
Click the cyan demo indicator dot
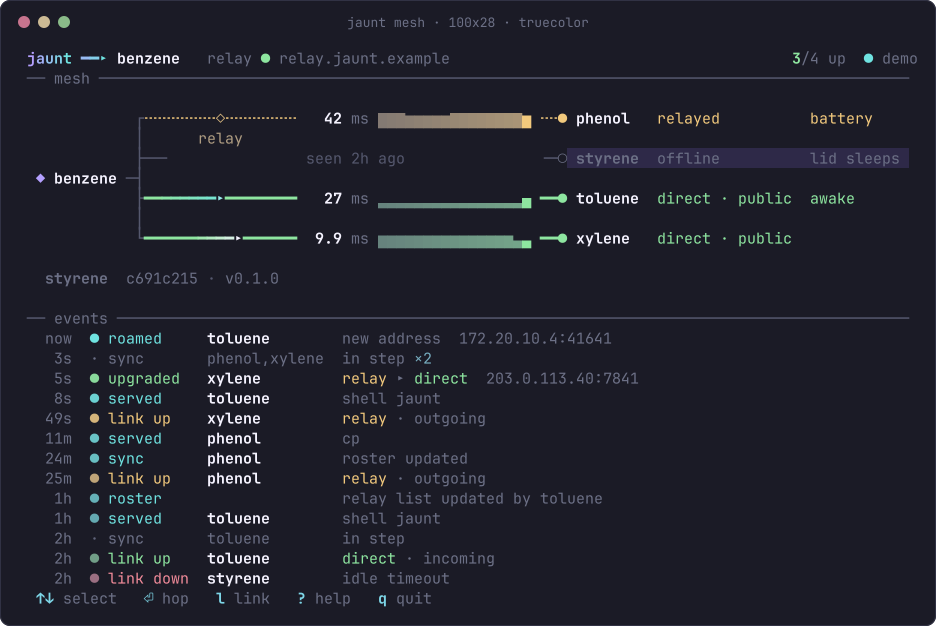(869, 58)
